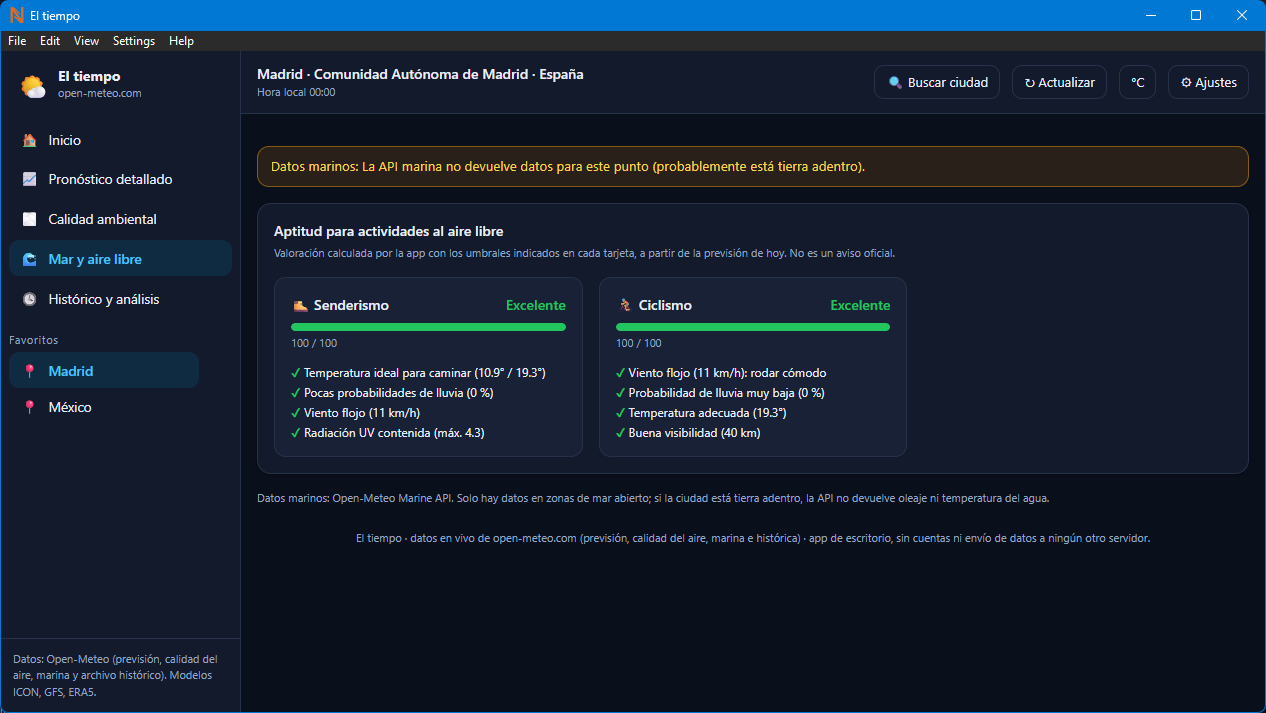The image size is (1266, 713).
Task: Open Pronóstico detallado section
Action: [120, 180]
